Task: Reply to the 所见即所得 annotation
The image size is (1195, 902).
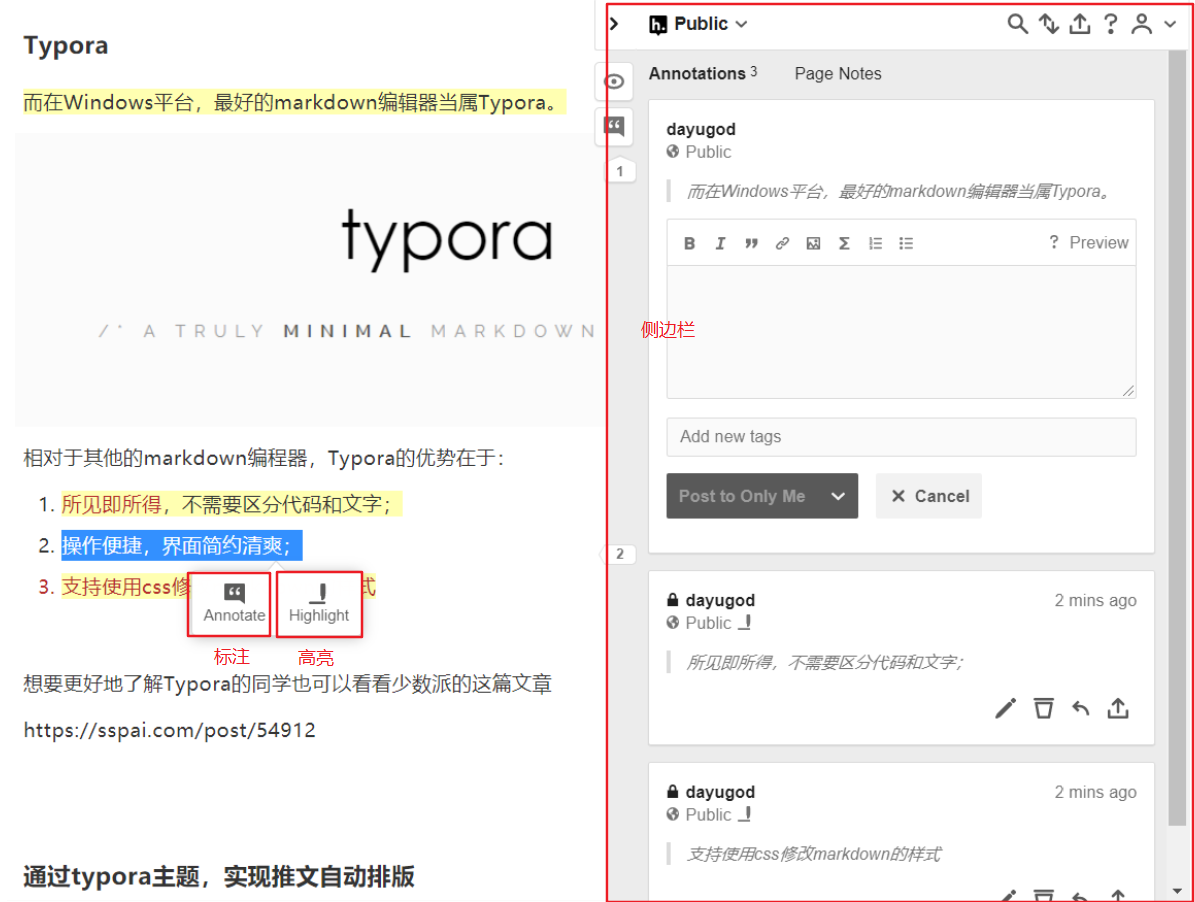Action: (1081, 708)
